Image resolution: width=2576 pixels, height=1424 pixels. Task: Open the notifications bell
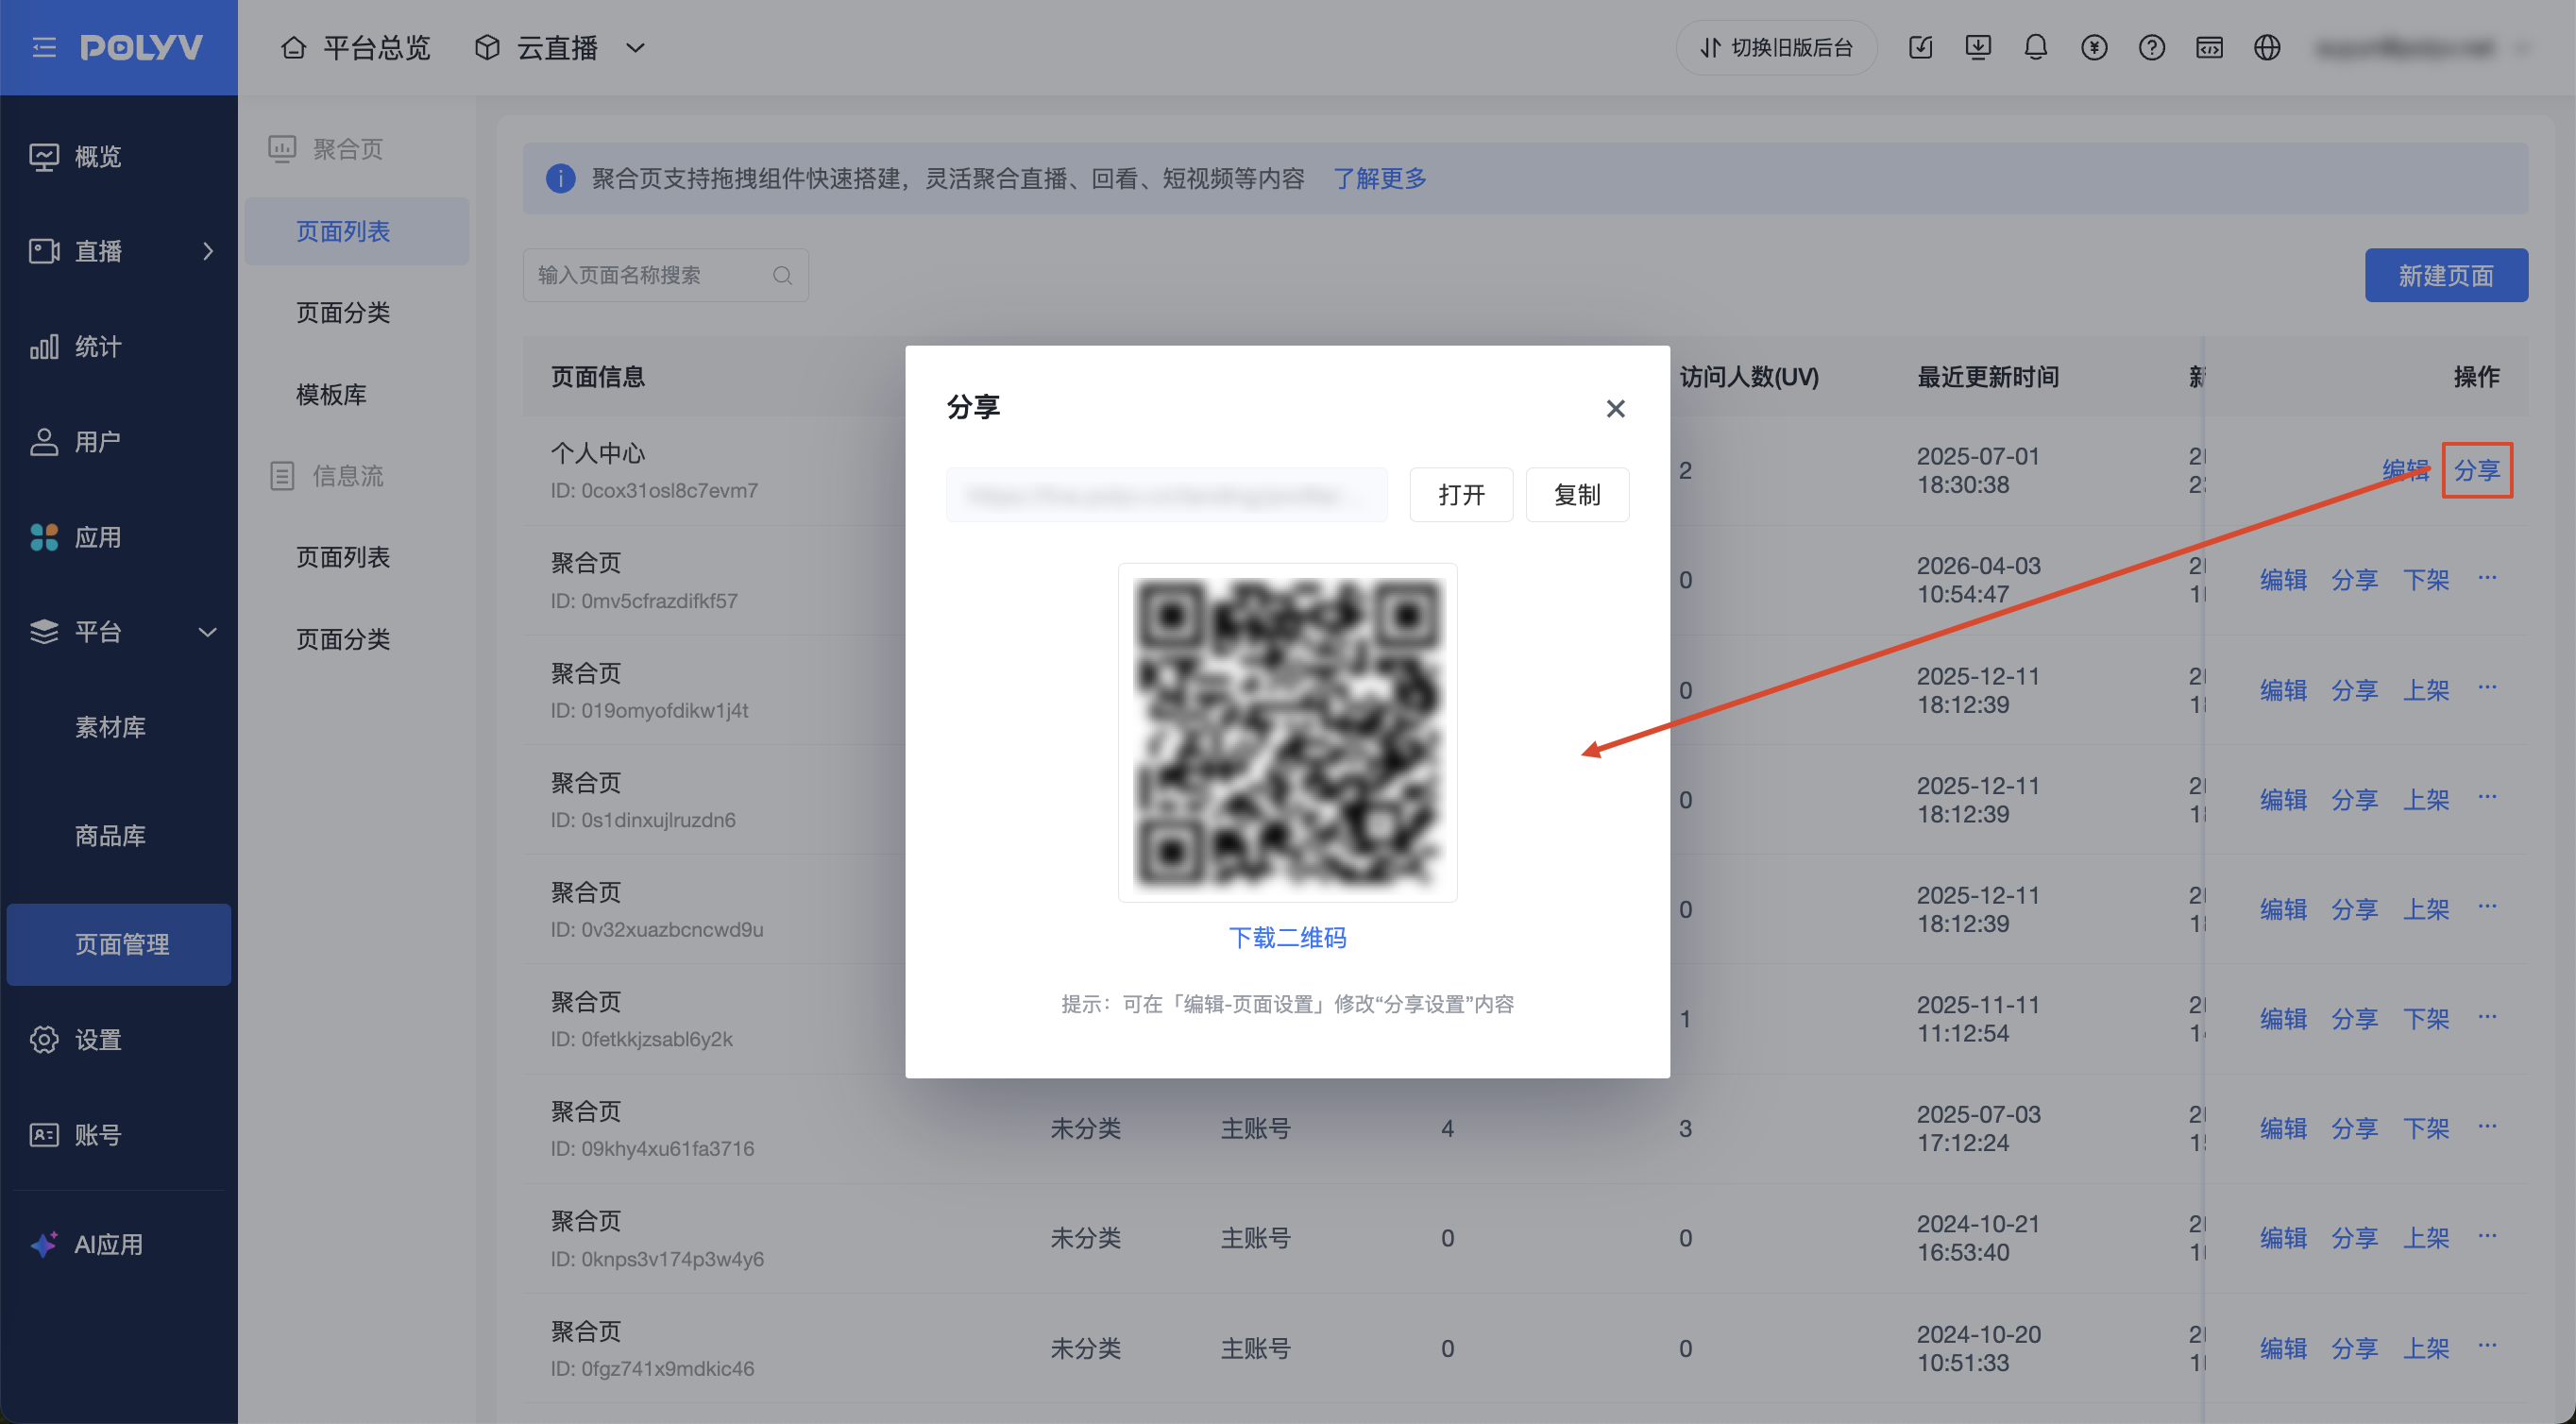pos(2035,47)
